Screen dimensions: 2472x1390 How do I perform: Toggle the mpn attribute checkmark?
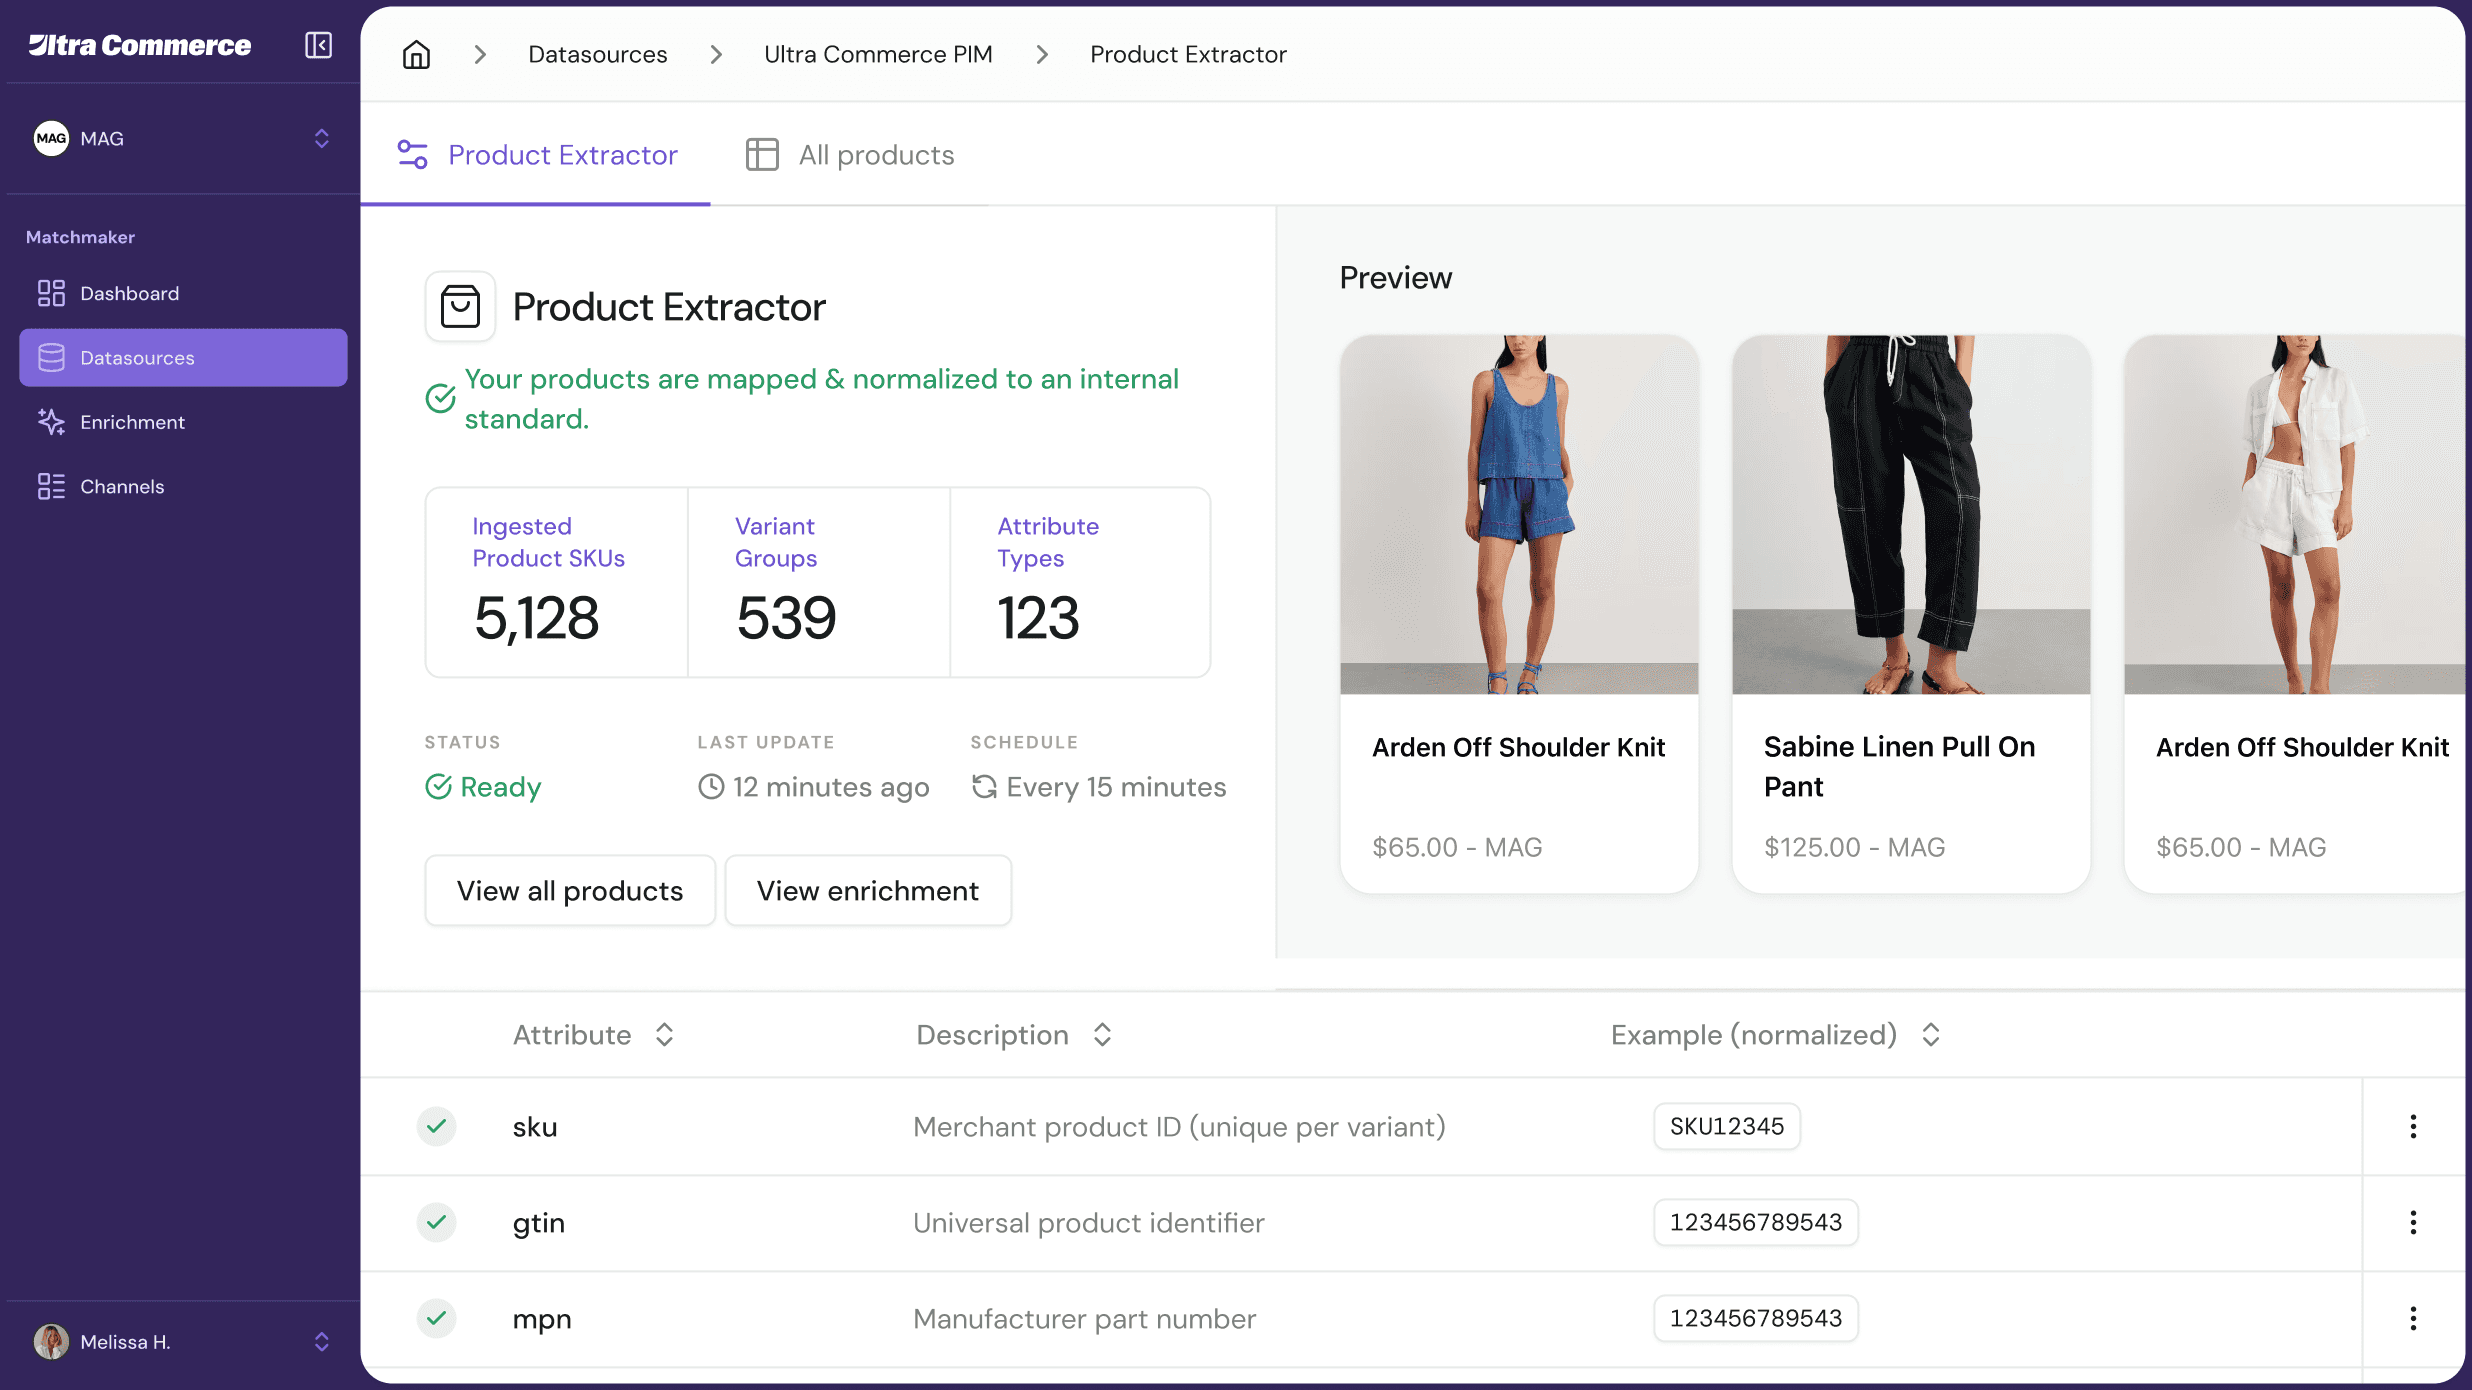coord(437,1318)
